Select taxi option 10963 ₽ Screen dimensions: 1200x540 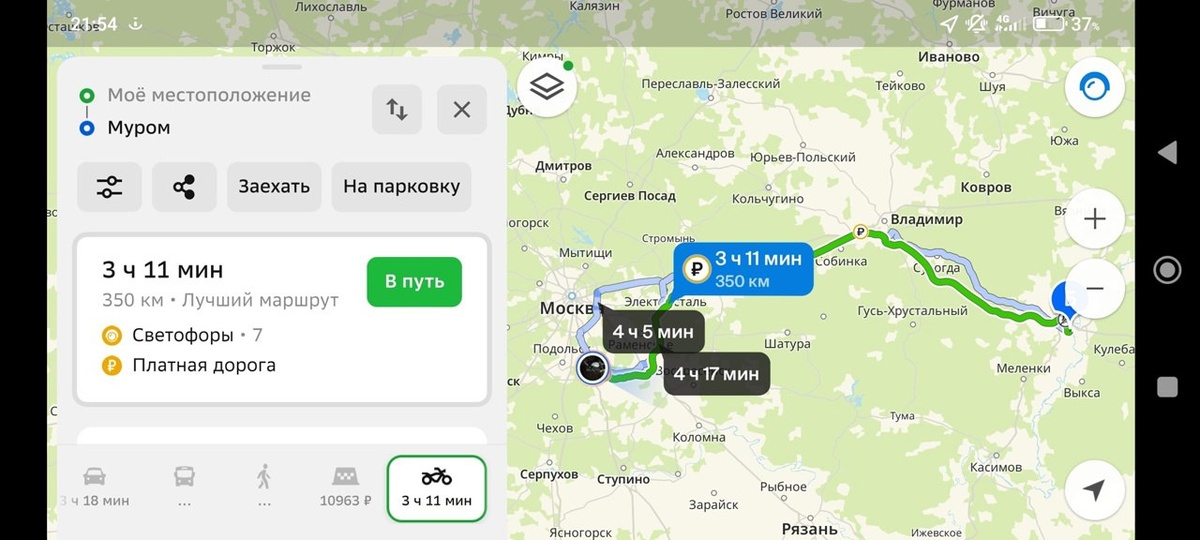pyautogui.click(x=344, y=488)
